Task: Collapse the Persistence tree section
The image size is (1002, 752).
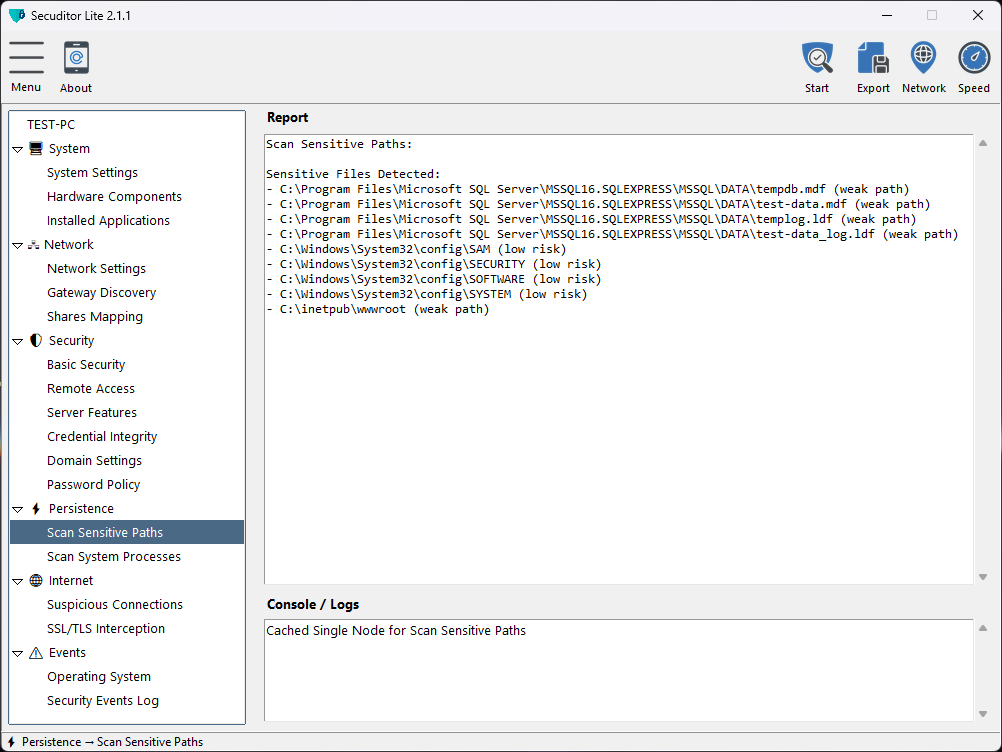Action: tap(18, 509)
